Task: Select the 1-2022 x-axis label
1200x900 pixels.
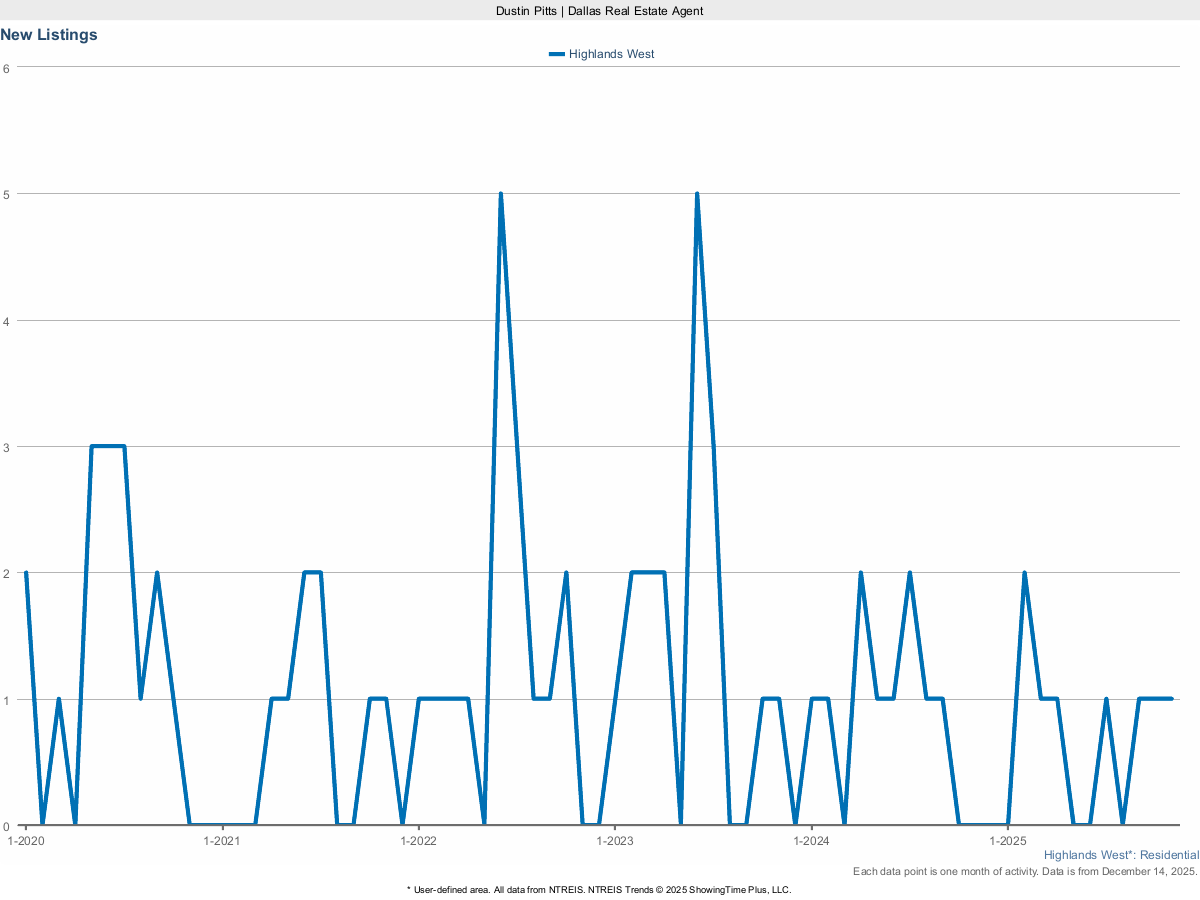Action: (x=418, y=841)
